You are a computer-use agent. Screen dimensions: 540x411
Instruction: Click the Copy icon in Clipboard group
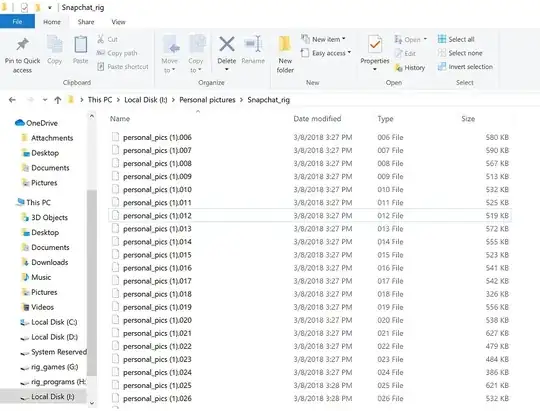pos(54,45)
